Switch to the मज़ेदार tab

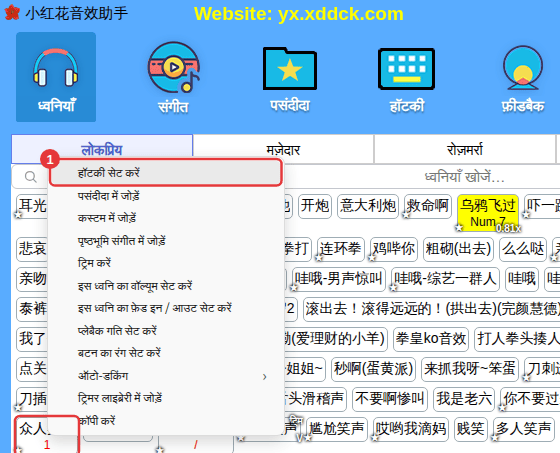(x=283, y=150)
